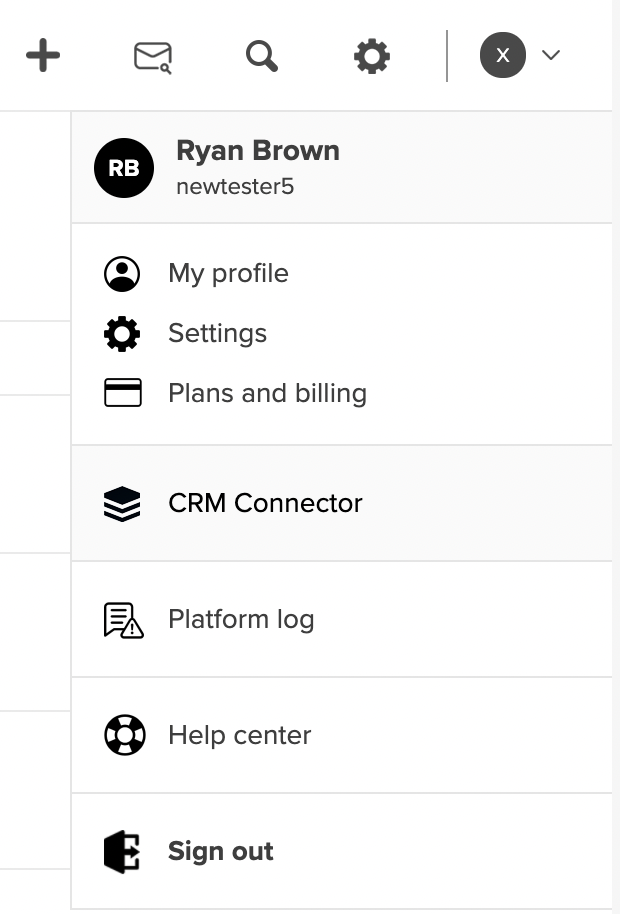The image size is (620, 914).
Task: Open the mail search envelope icon
Action: tap(152, 56)
